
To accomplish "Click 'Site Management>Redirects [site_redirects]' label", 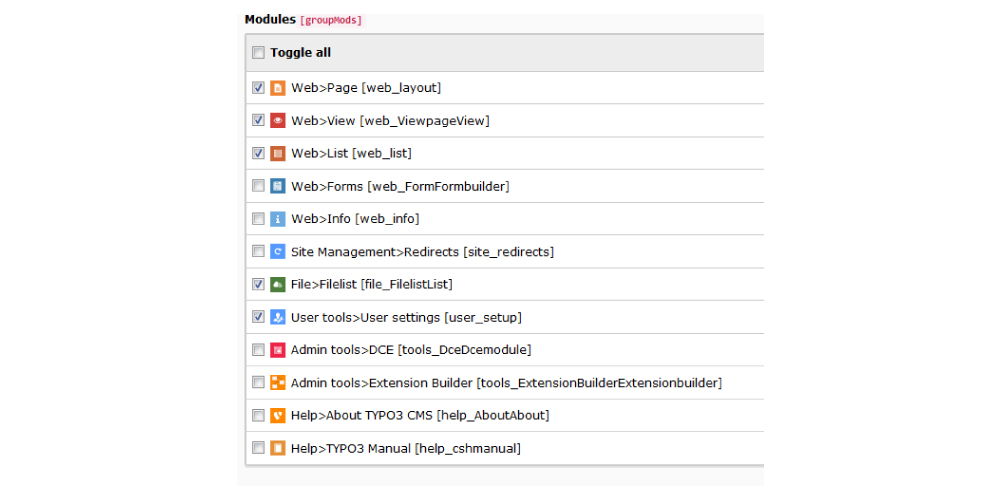I will (x=422, y=252).
